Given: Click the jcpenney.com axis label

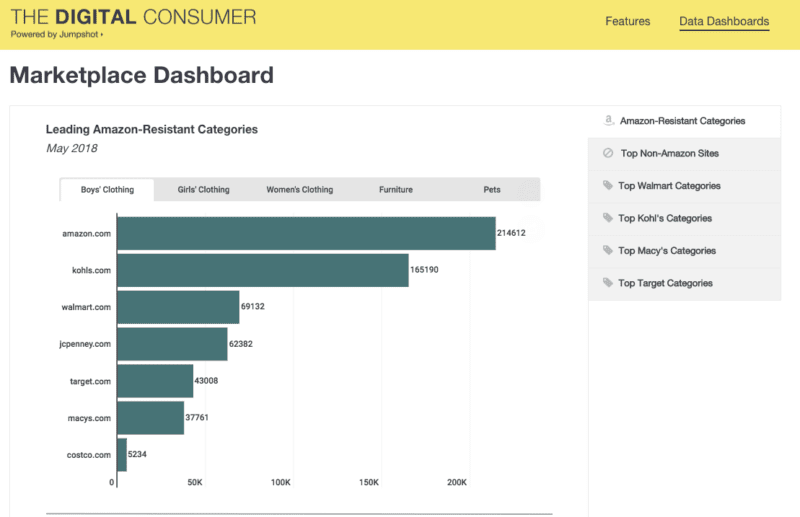Looking at the screenshot, I should coord(85,344).
